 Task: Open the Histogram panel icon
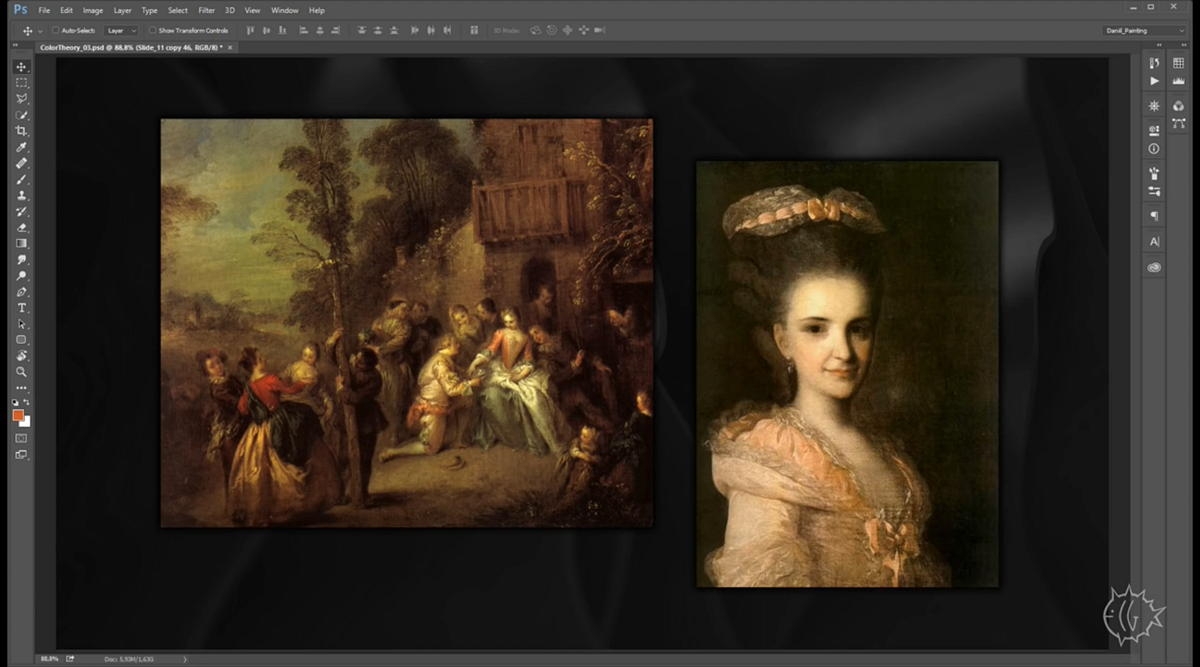[1179, 81]
